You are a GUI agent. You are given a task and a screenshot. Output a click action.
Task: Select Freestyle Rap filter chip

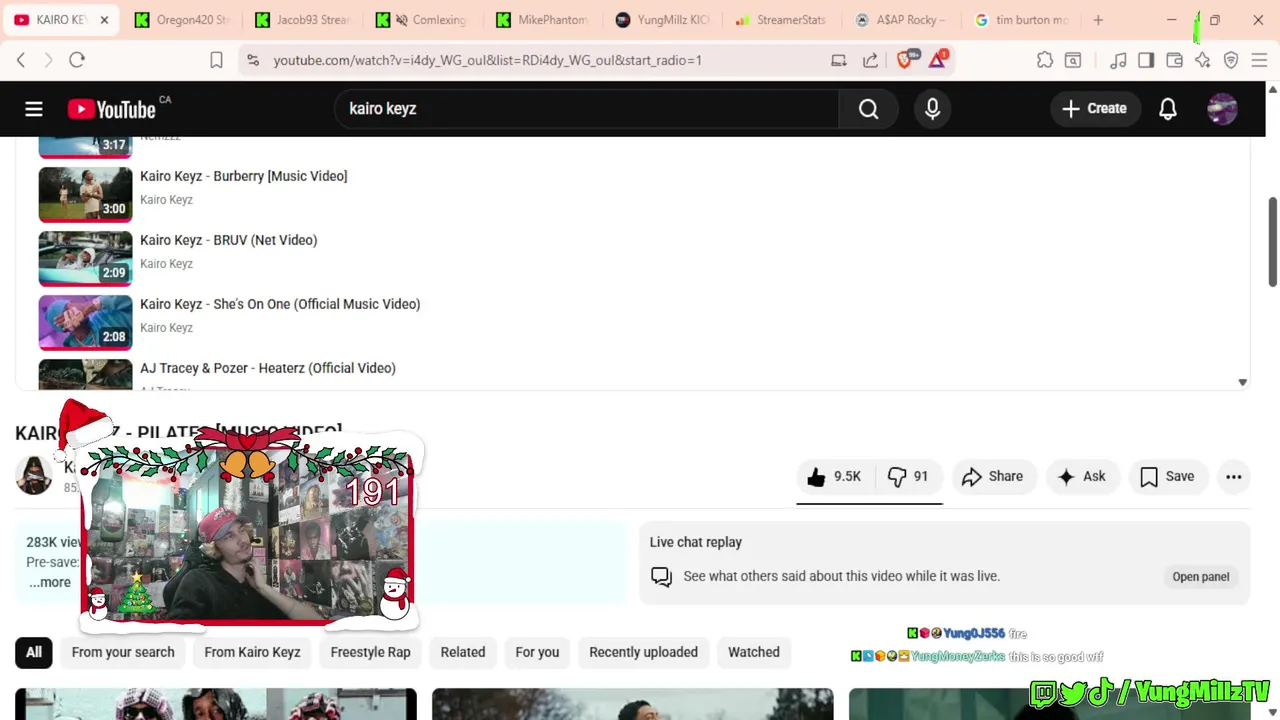tap(370, 652)
